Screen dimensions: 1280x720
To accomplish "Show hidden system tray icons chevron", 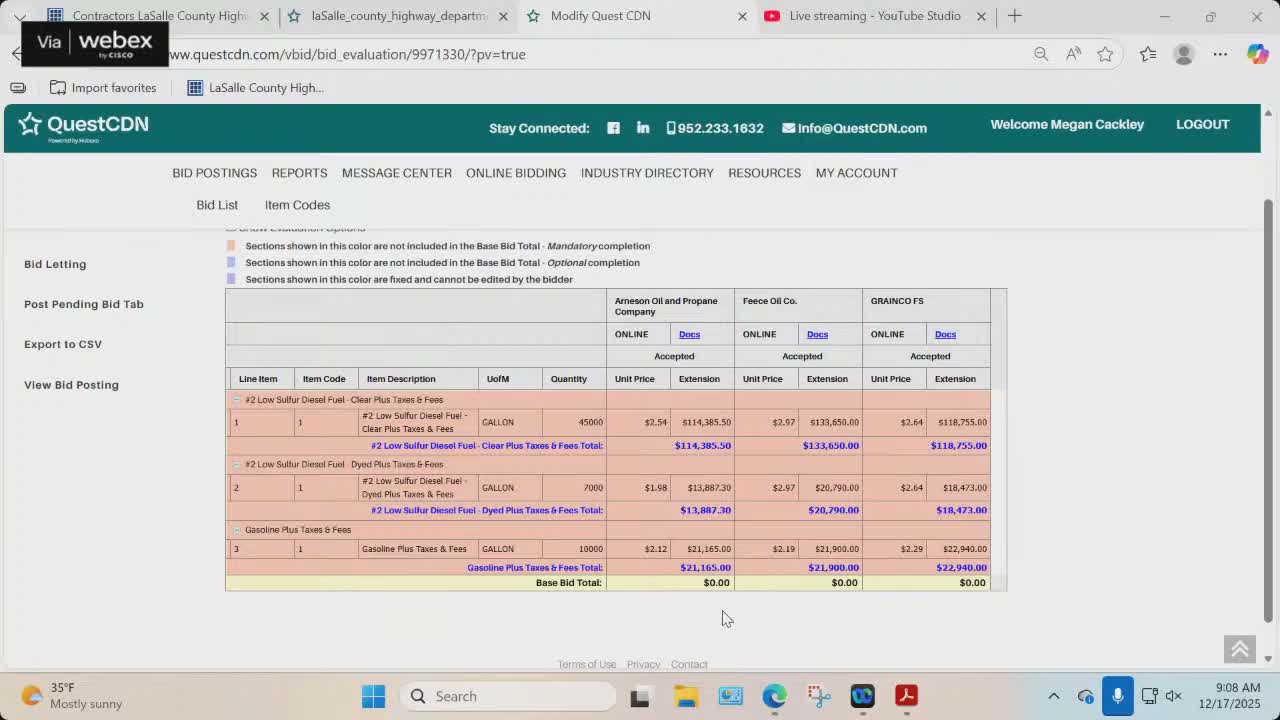I will coord(1053,696).
